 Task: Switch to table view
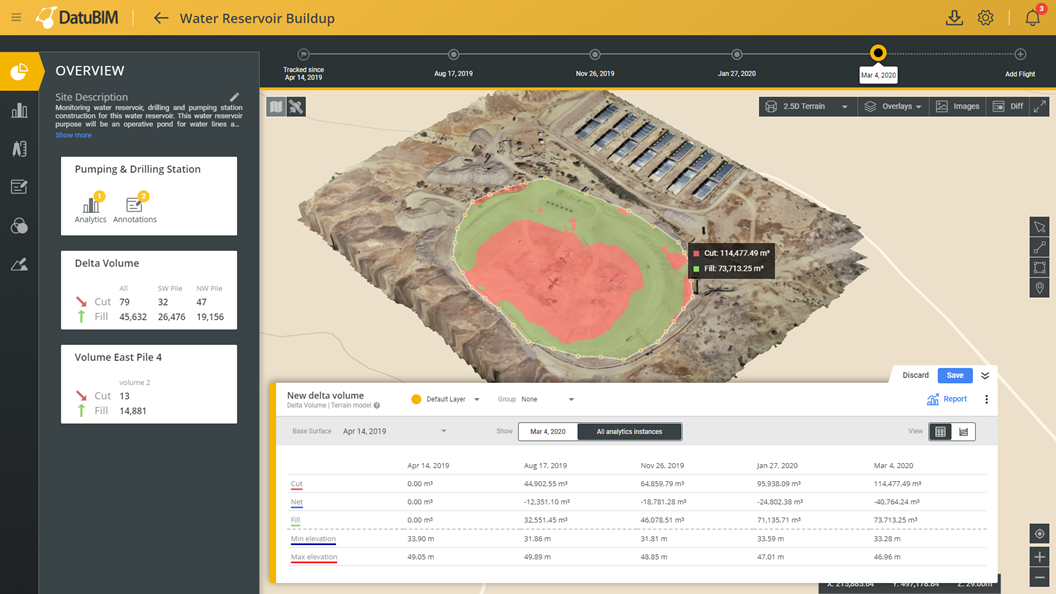[x=941, y=432]
